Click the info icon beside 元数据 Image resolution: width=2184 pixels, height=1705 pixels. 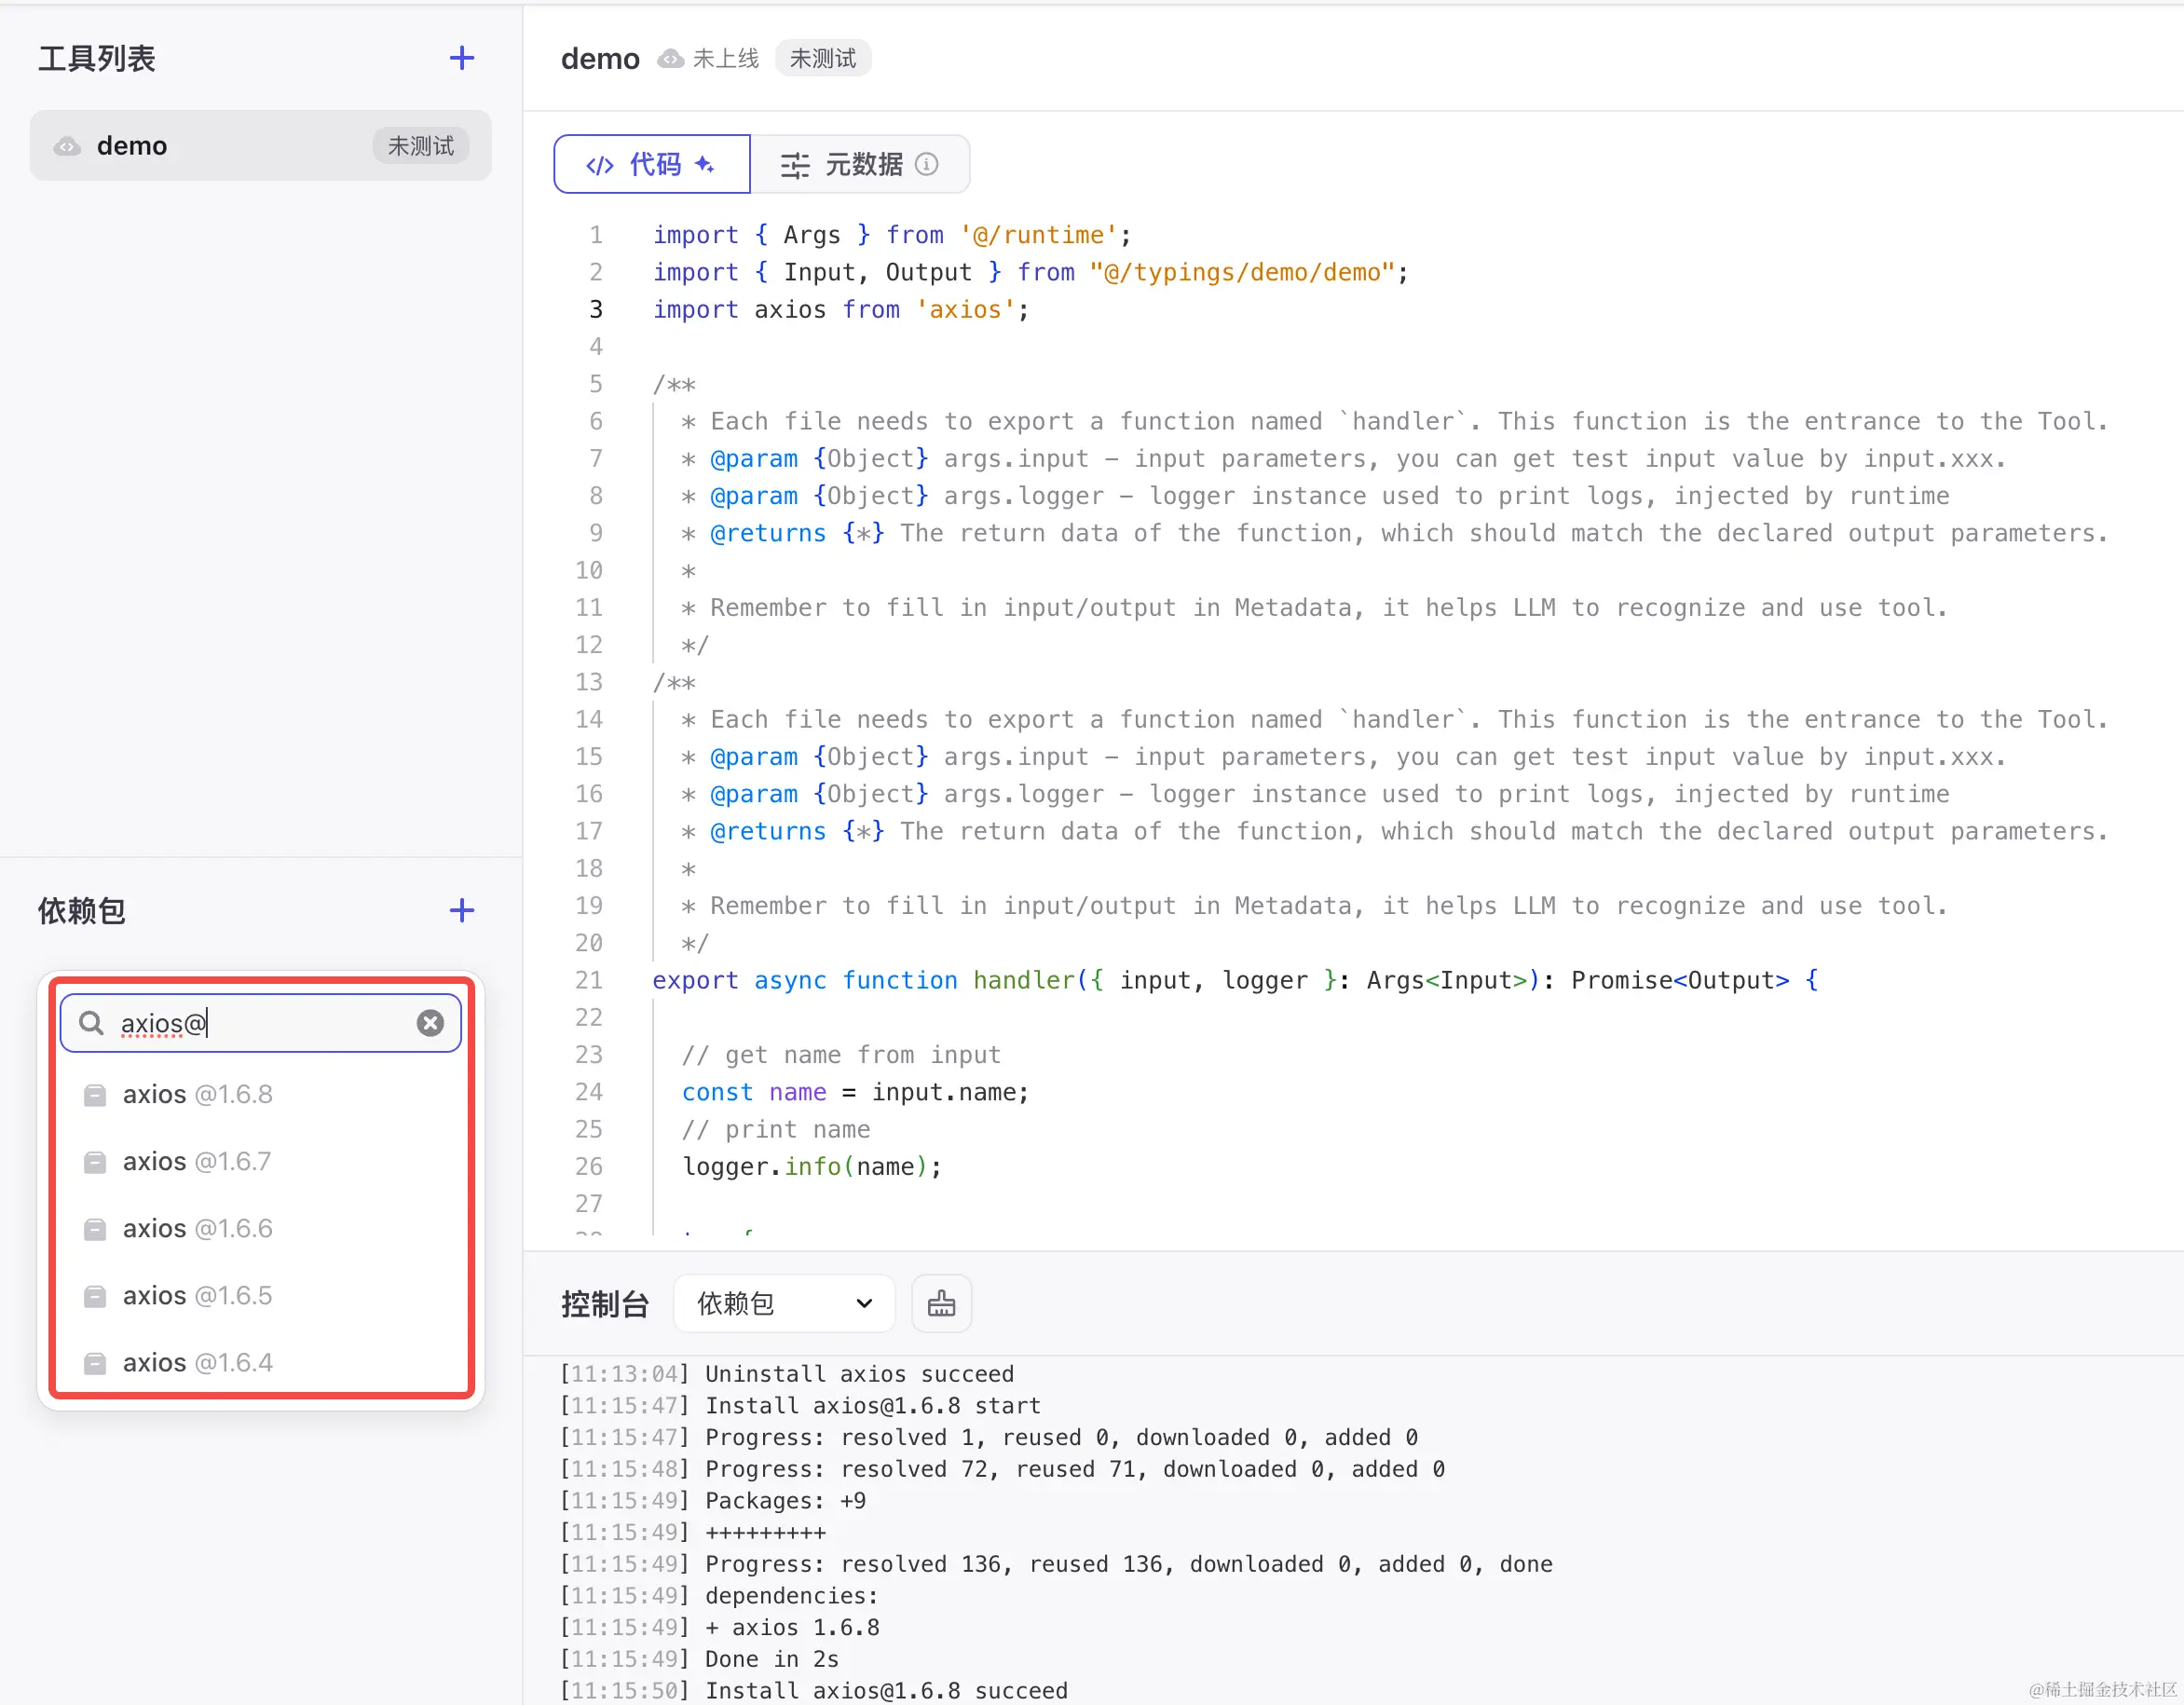coord(927,164)
